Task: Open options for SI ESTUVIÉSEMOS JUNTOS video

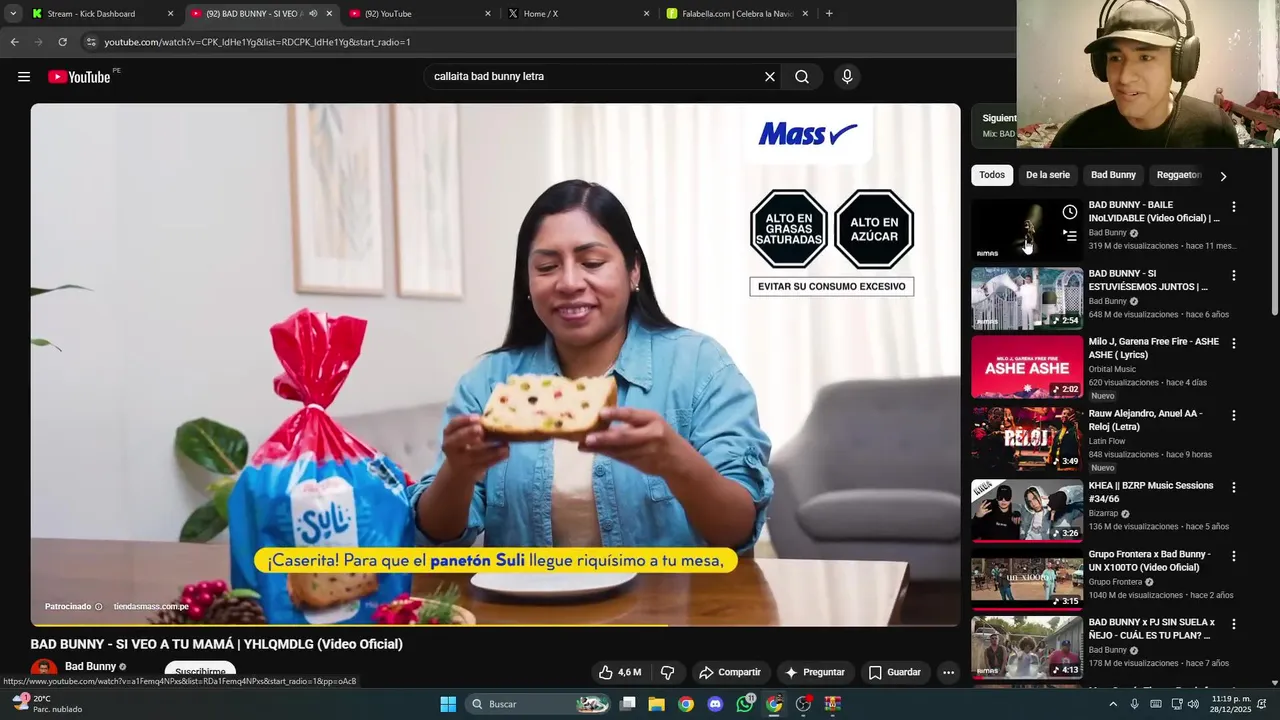Action: point(1233,275)
